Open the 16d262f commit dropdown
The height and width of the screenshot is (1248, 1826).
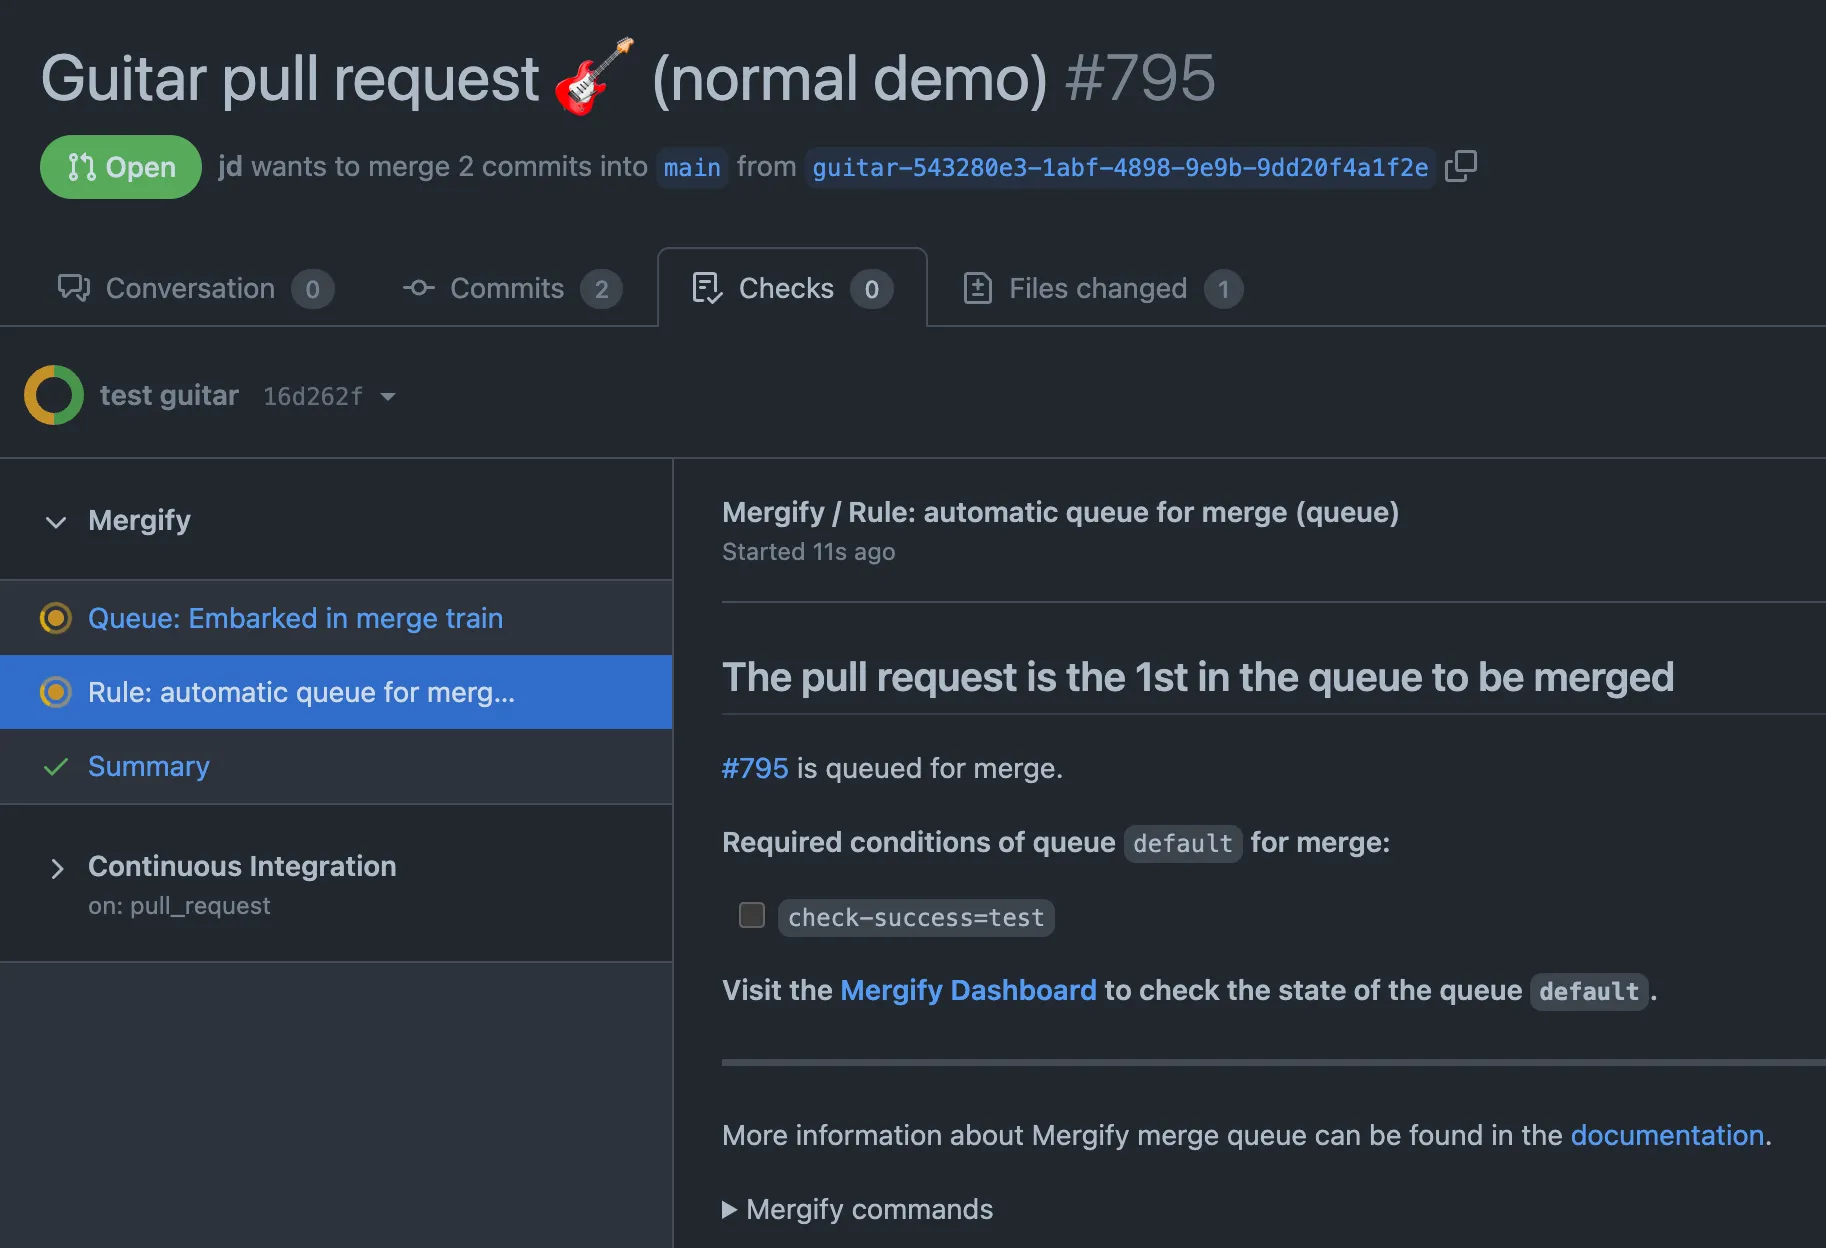[388, 396]
